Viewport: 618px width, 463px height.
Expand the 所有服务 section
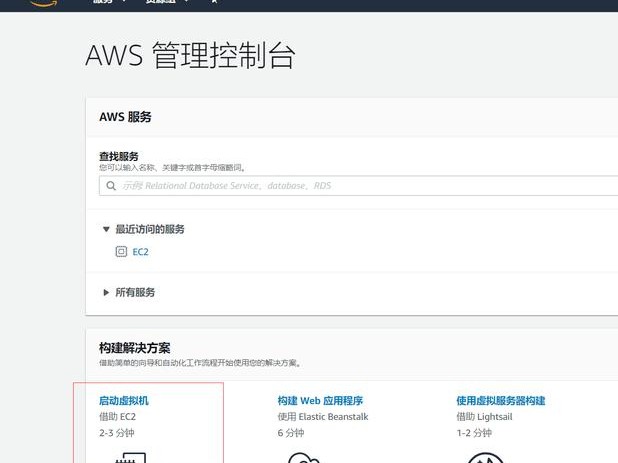[x=106, y=292]
